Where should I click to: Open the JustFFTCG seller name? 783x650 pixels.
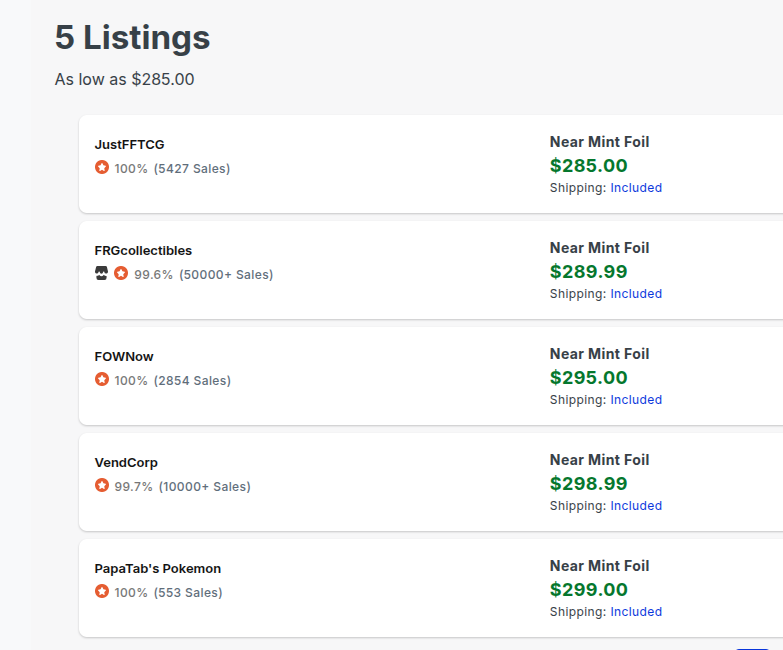click(129, 144)
